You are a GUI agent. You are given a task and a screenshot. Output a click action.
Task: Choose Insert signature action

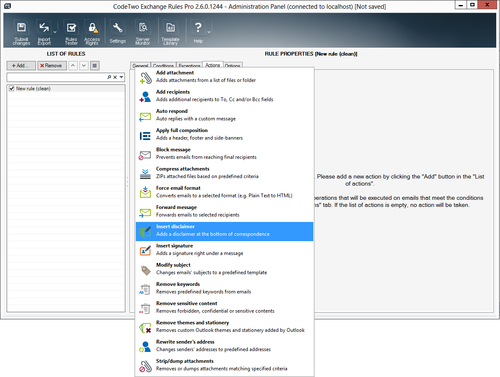pyautogui.click(x=224, y=250)
